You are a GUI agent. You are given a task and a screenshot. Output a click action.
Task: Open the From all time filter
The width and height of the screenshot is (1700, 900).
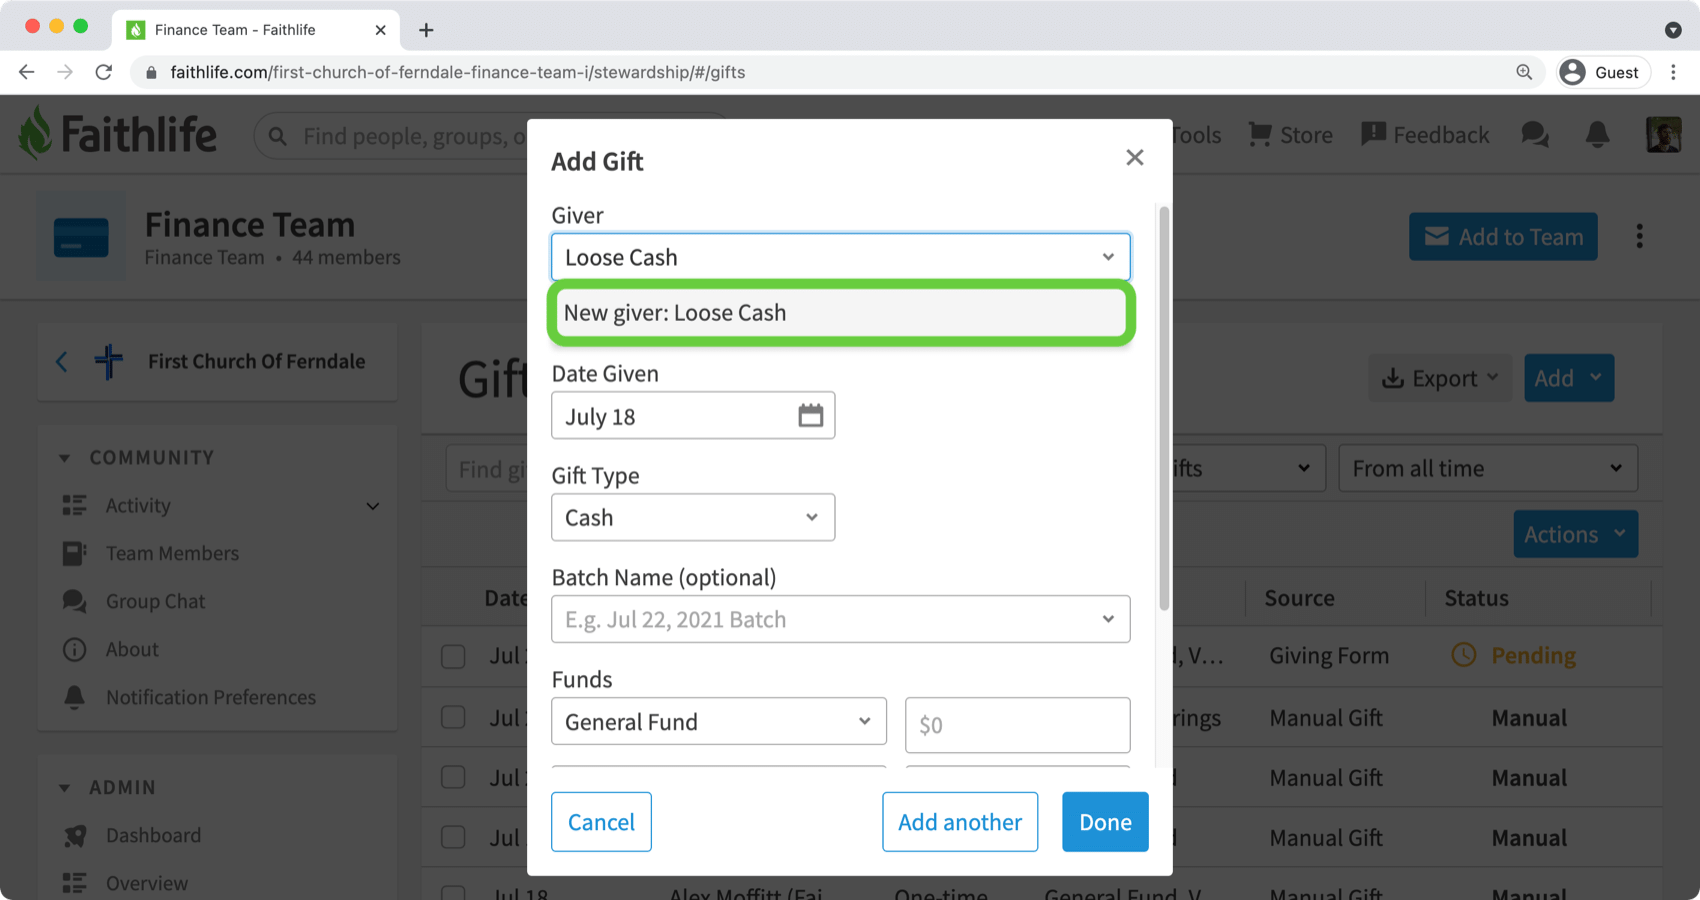click(x=1488, y=468)
